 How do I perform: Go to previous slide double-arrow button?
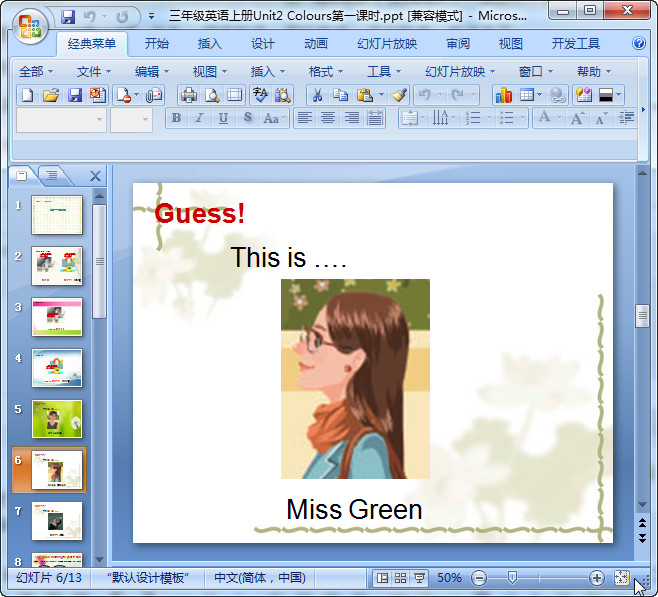tap(642, 523)
